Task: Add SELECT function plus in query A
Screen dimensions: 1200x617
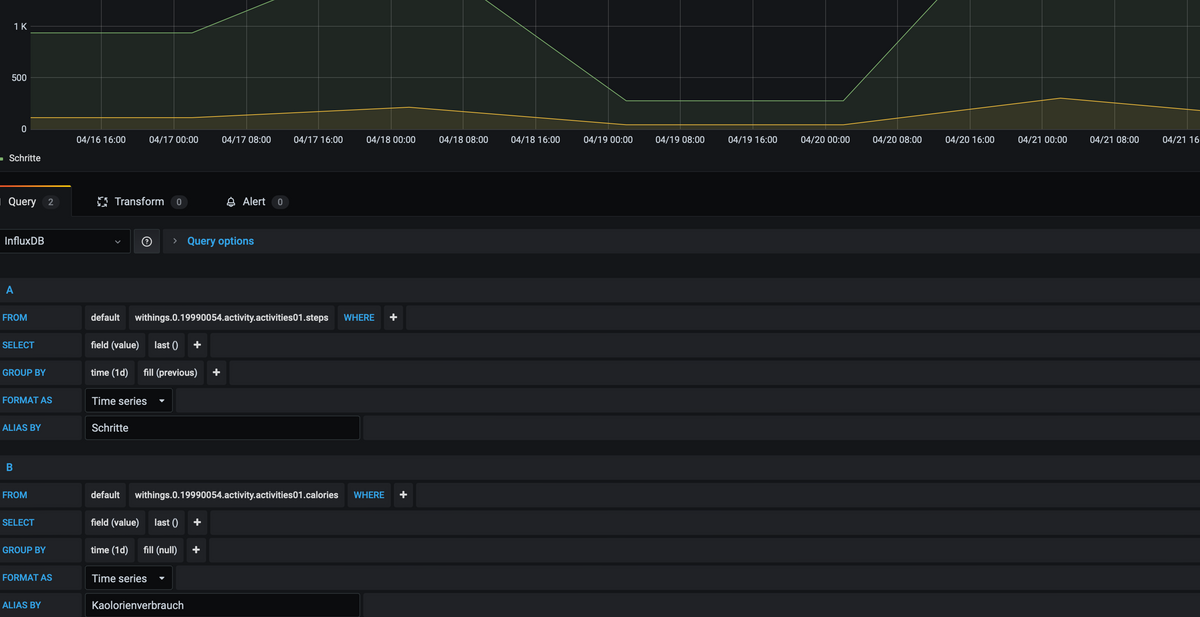Action: click(x=197, y=345)
